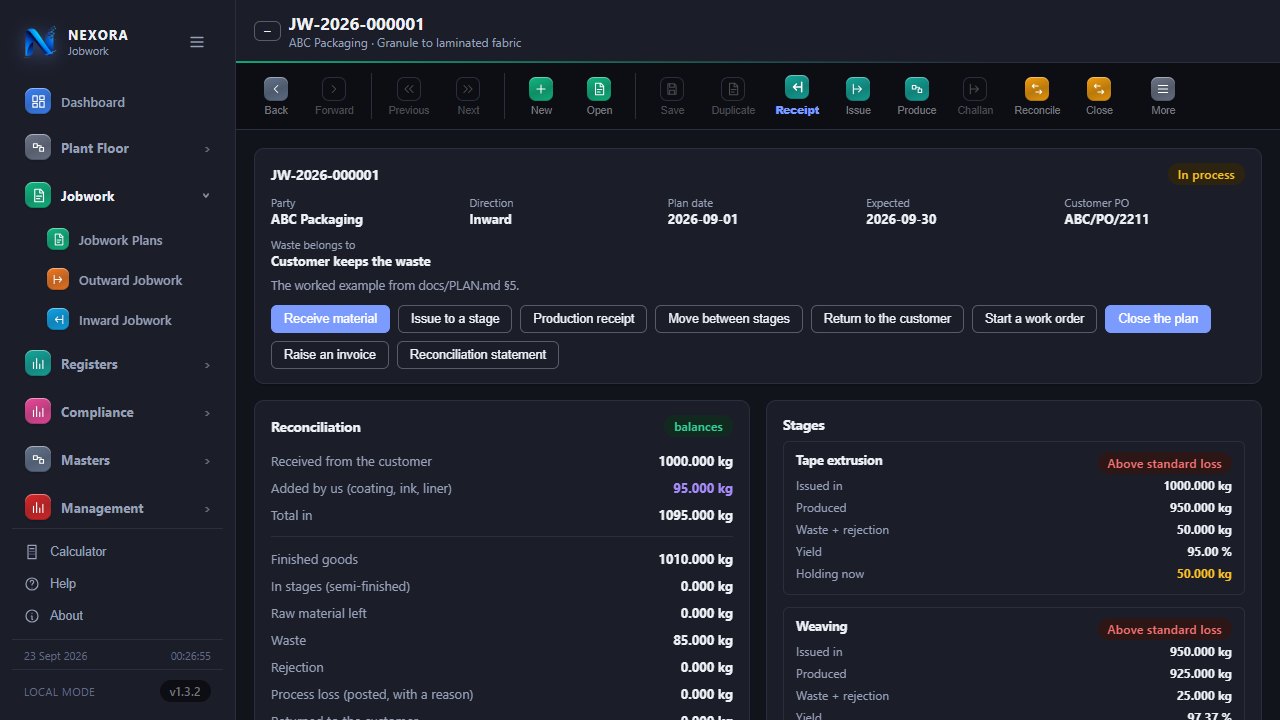Click the Raise an invoice button
The image size is (1280, 720).
tap(330, 355)
